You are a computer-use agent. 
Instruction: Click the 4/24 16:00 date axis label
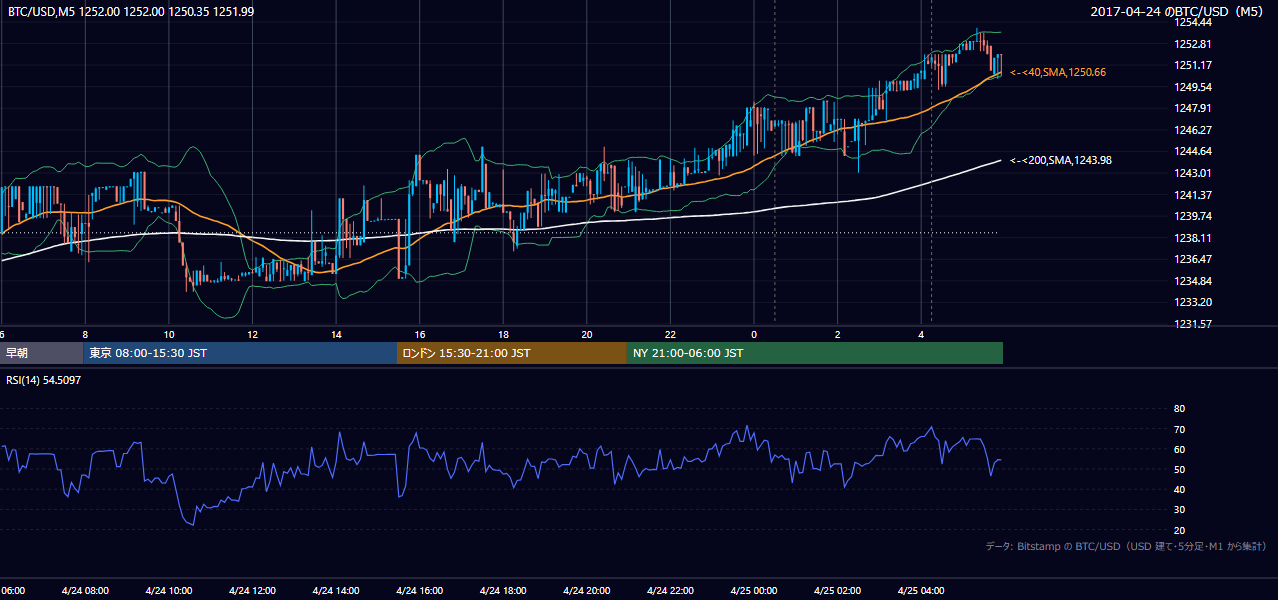coord(420,591)
